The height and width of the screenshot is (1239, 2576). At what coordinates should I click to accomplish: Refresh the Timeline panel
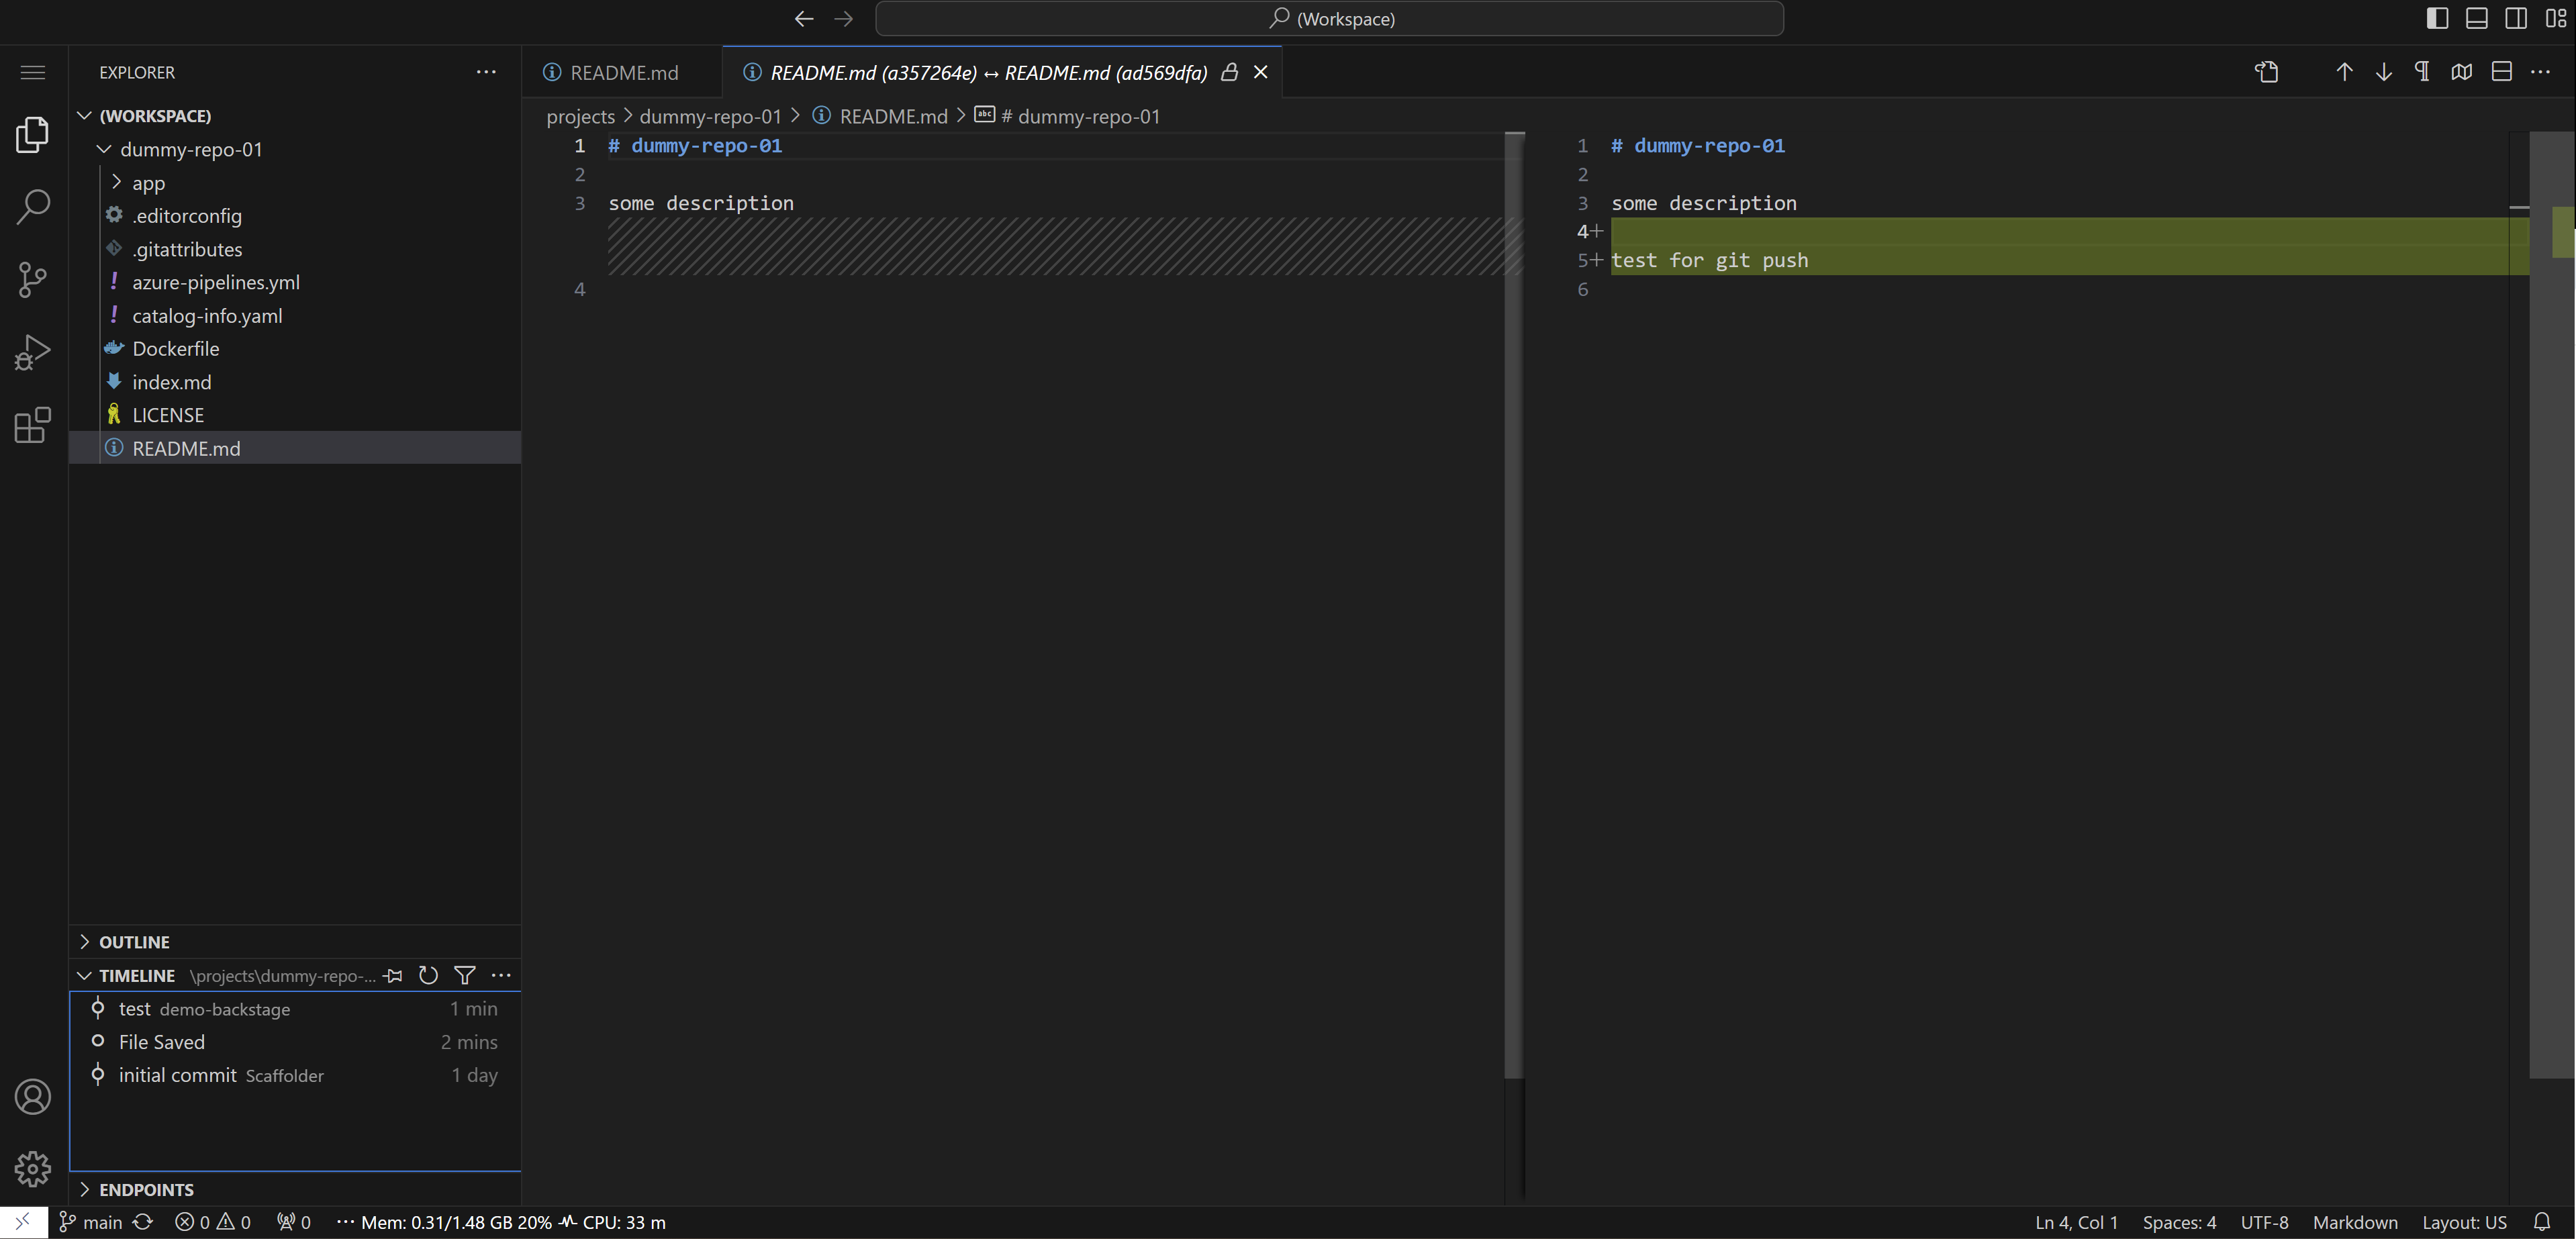click(x=428, y=975)
